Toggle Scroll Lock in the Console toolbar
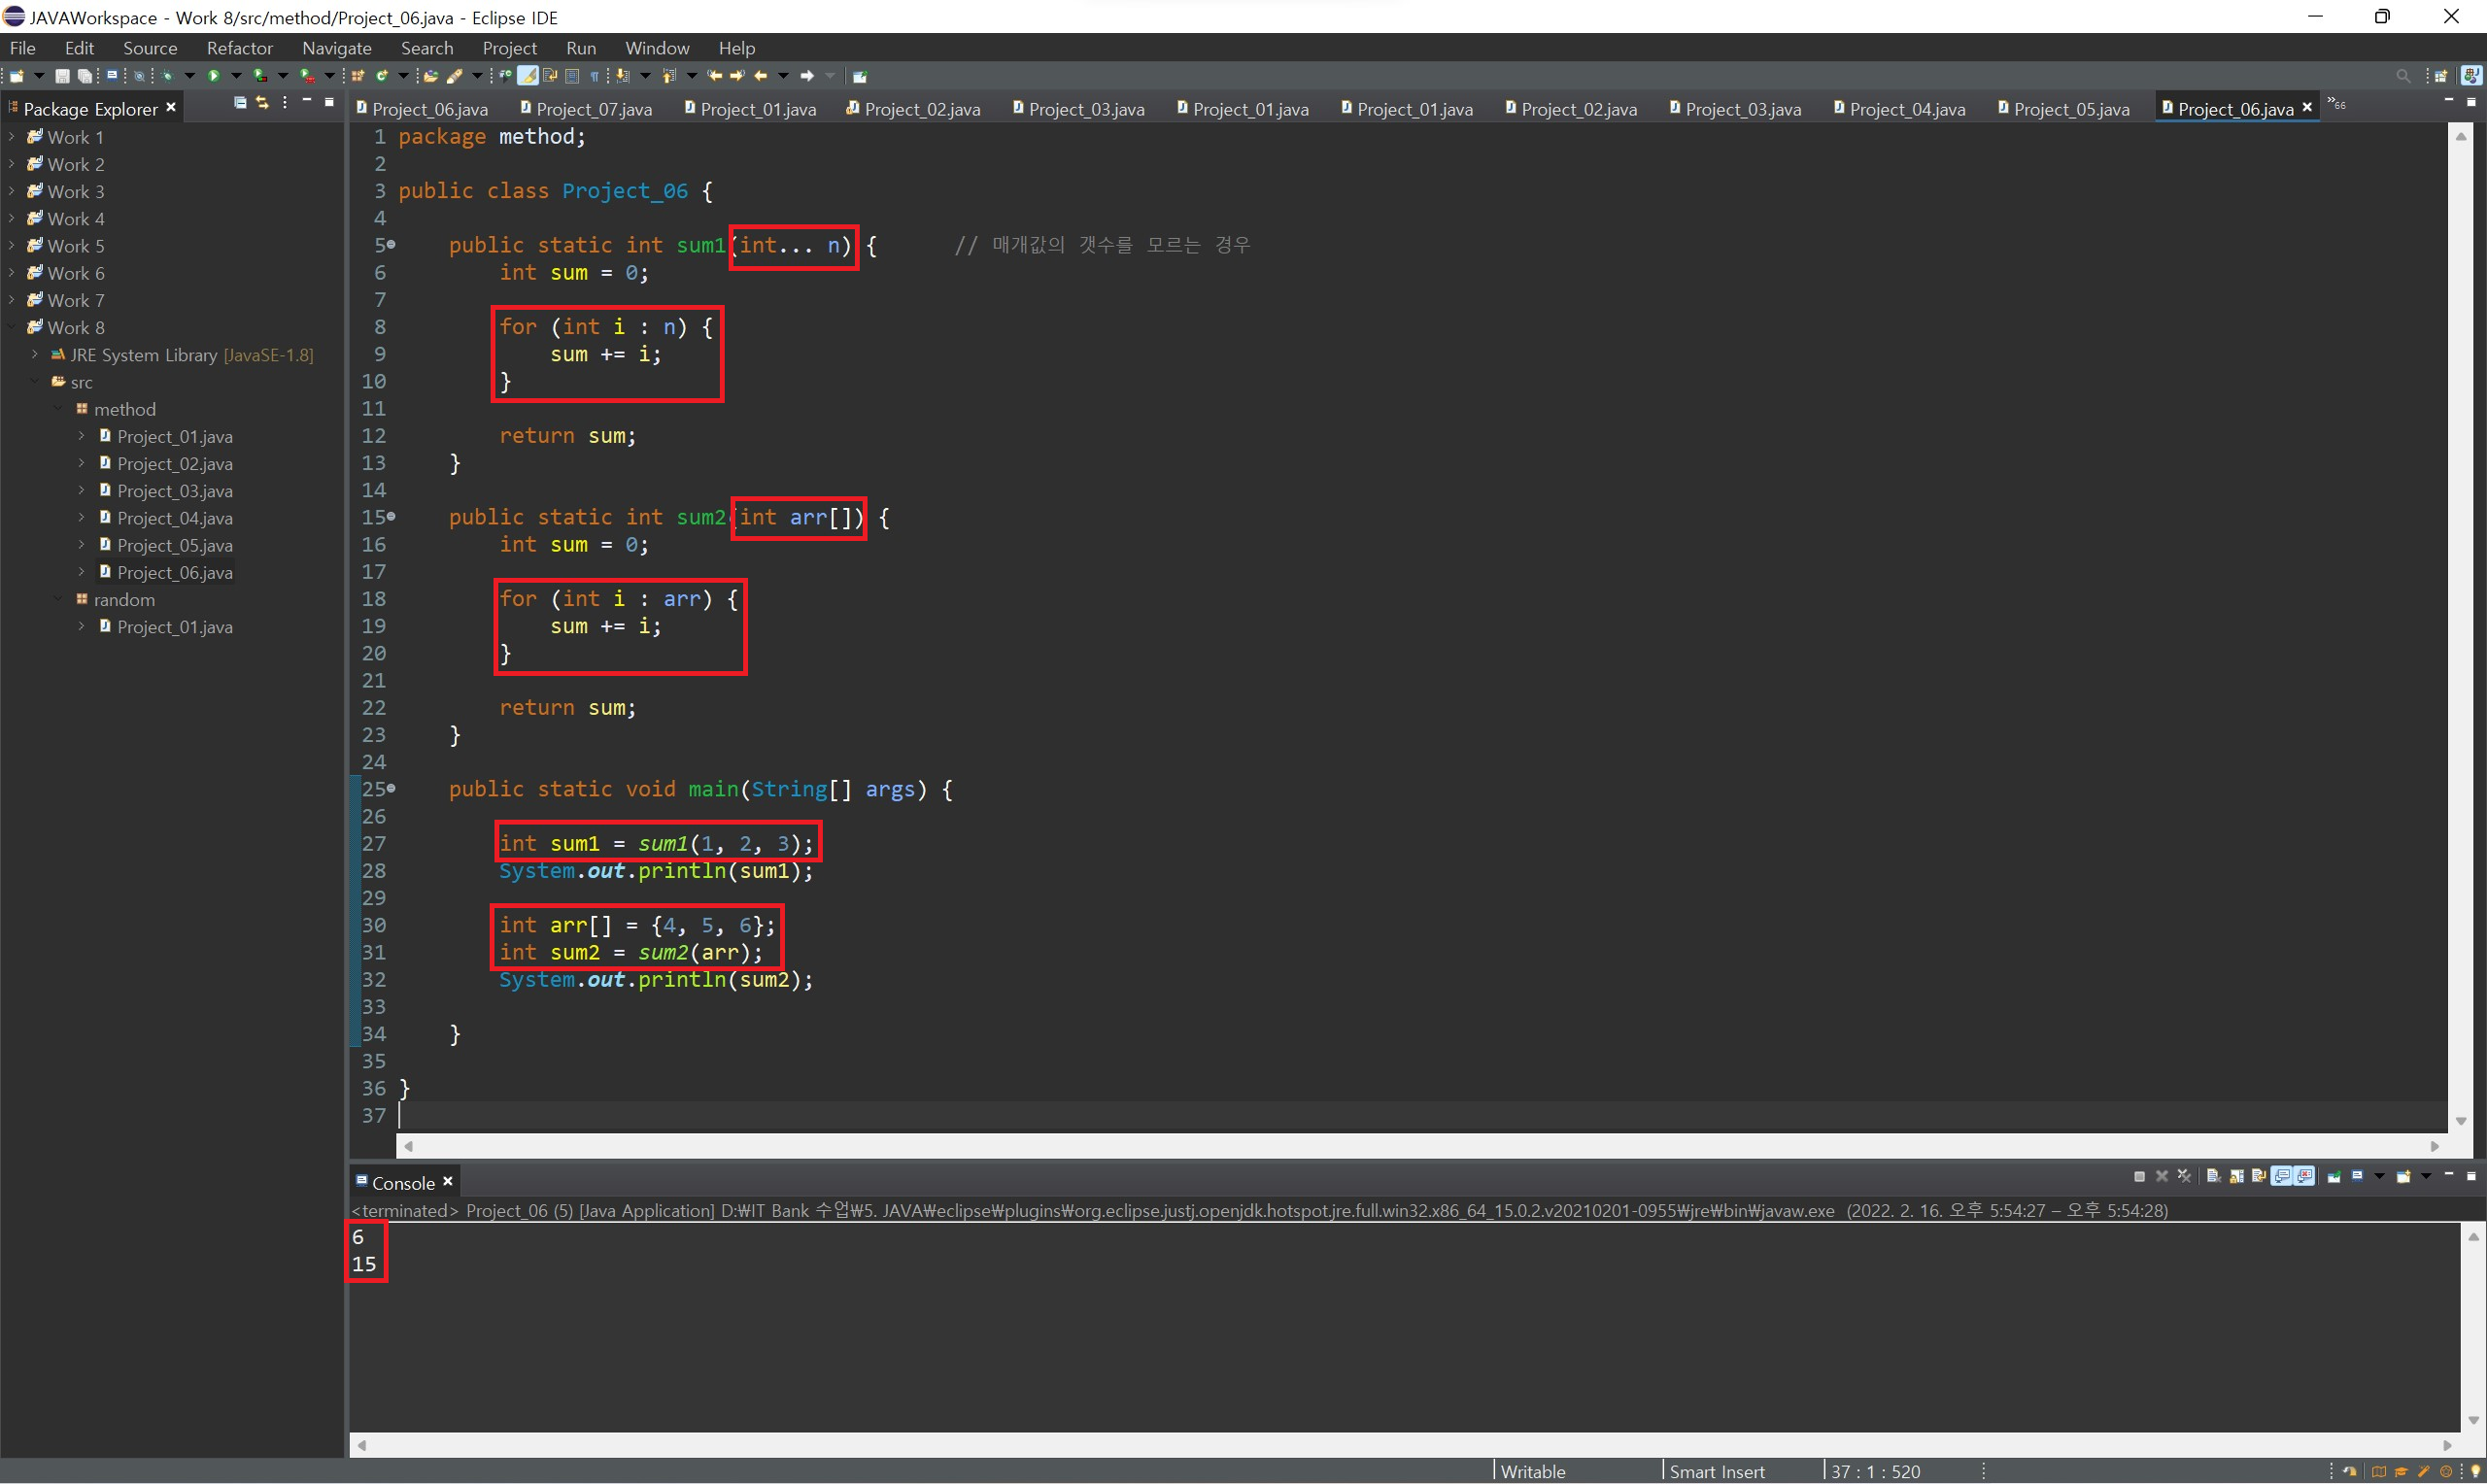Image resolution: width=2487 pixels, height=1484 pixels. 2237,1177
